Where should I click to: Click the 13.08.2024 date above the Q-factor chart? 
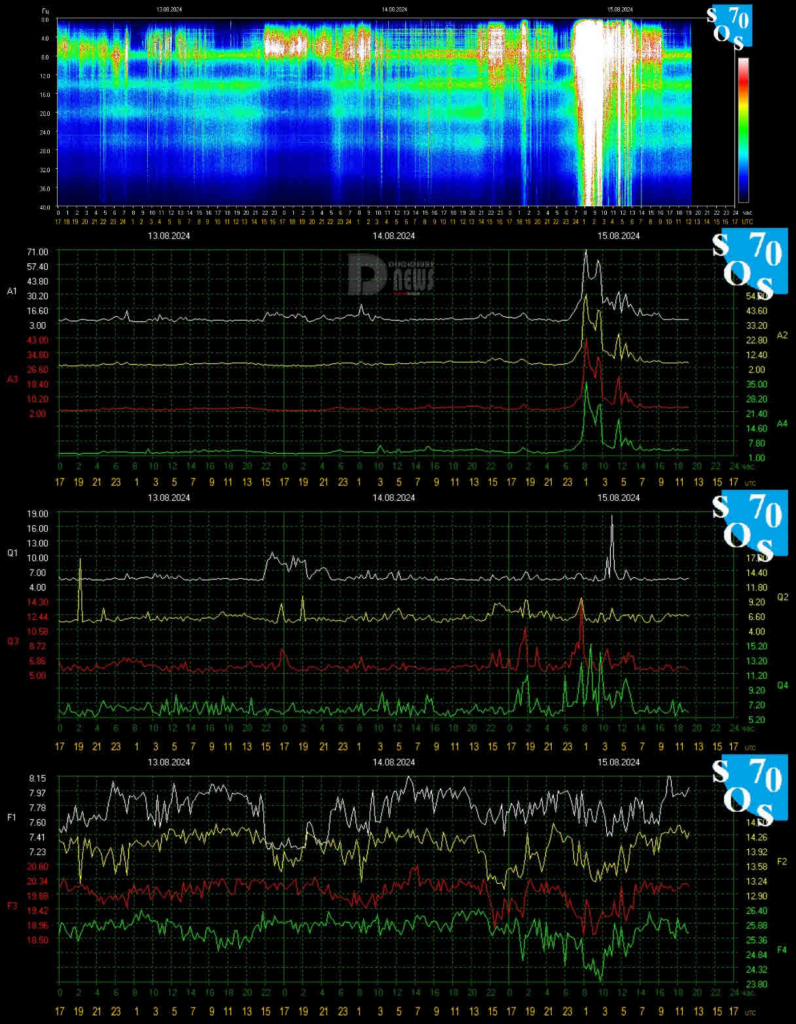[169, 497]
